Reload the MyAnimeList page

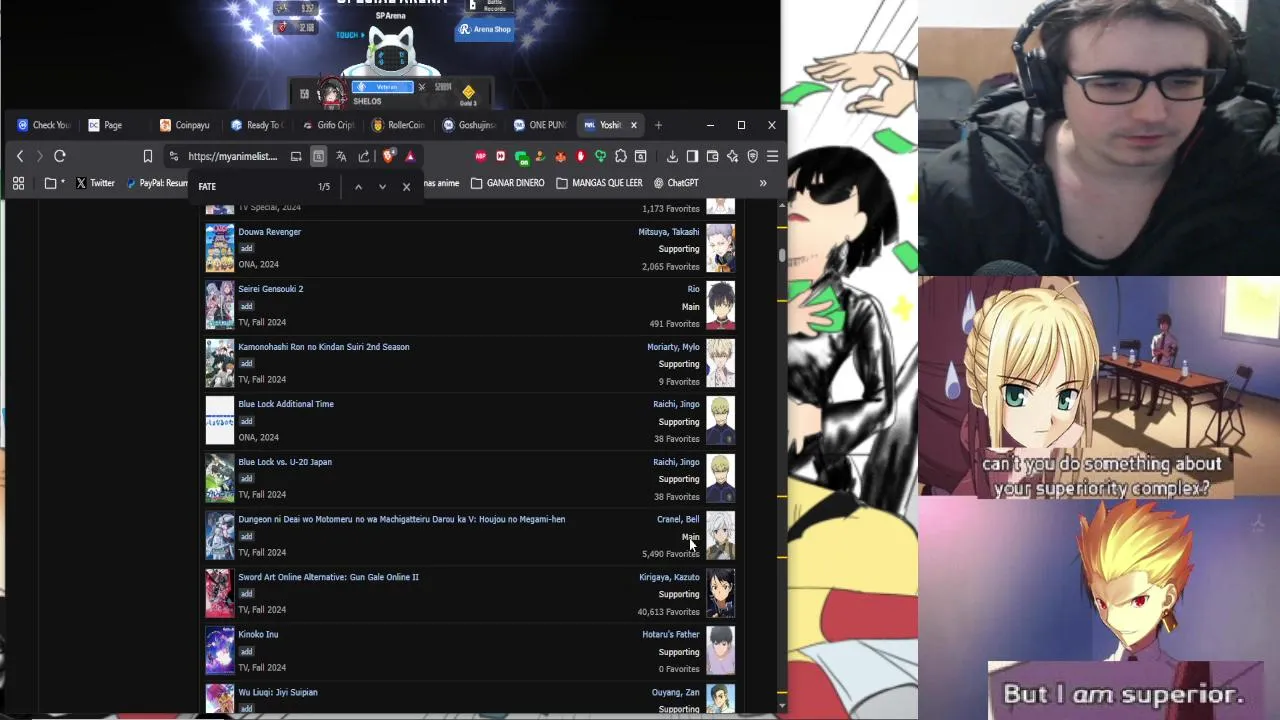point(60,156)
